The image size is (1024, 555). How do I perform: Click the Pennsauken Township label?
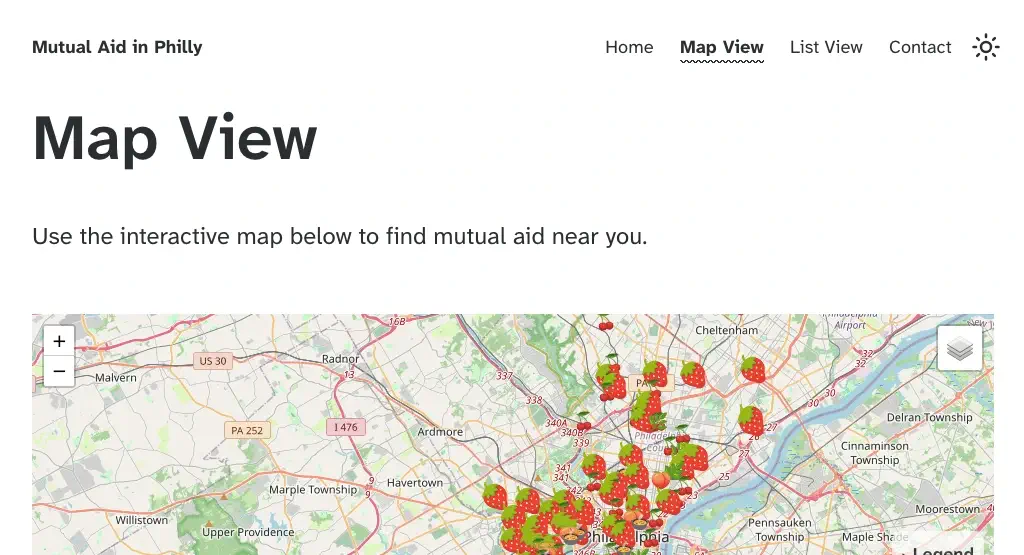tap(780, 530)
